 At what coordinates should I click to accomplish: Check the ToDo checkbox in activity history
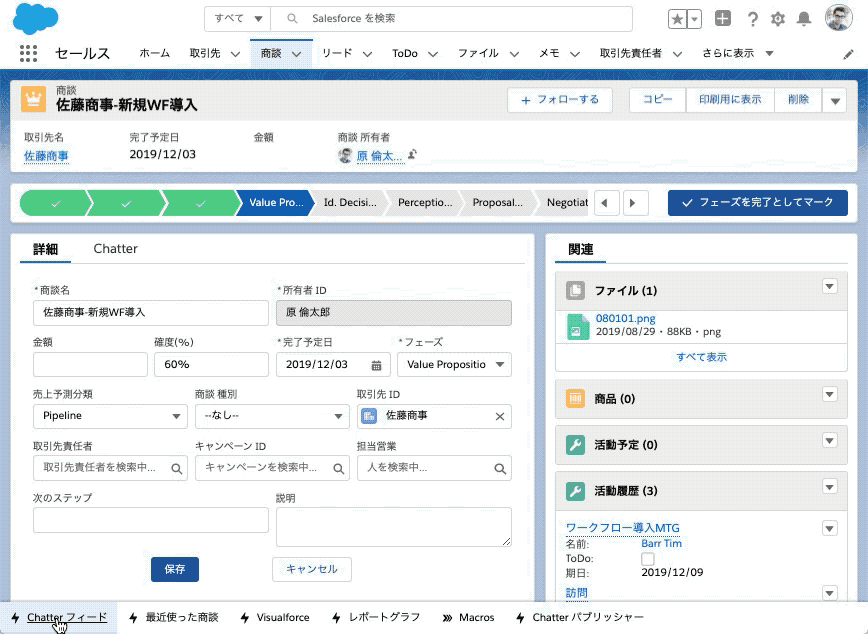tap(647, 559)
